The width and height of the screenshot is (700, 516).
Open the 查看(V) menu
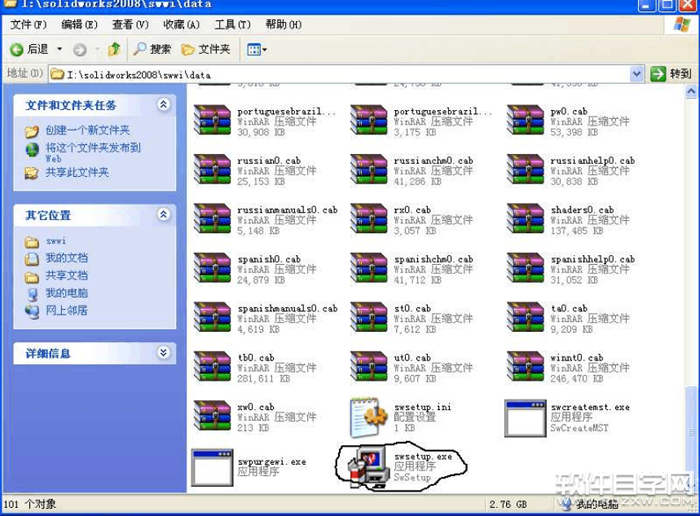(130, 24)
